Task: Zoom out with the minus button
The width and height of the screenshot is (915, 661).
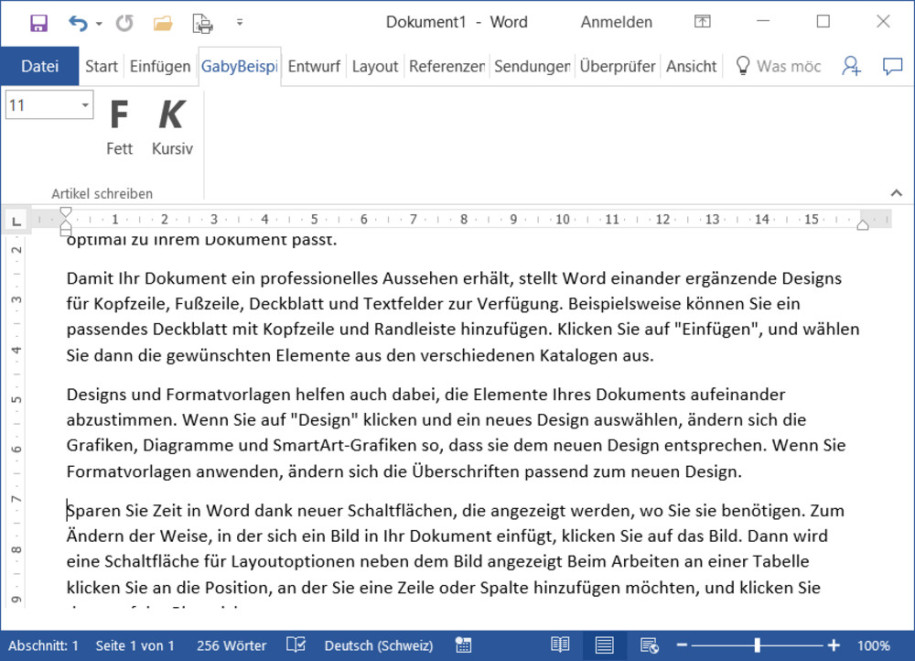Action: [682, 645]
